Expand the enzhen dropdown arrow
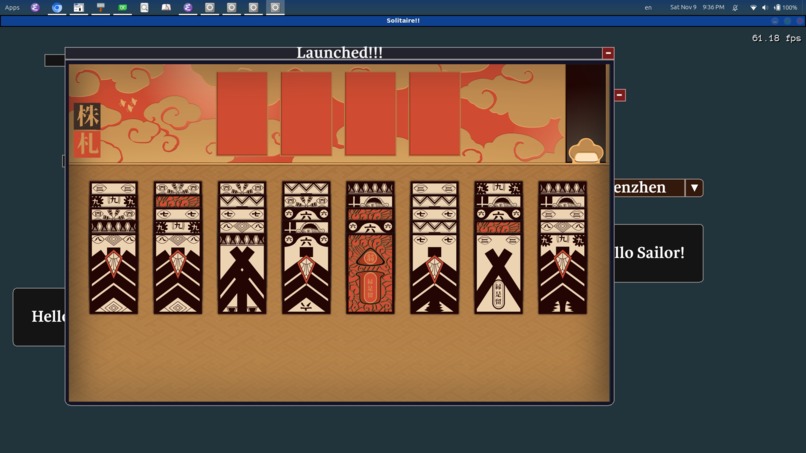Image resolution: width=806 pixels, height=453 pixels. 694,188
